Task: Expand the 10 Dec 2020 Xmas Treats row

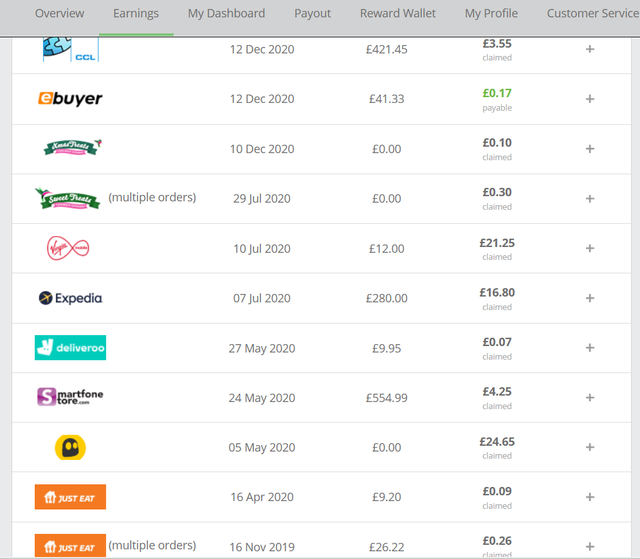Action: [590, 149]
